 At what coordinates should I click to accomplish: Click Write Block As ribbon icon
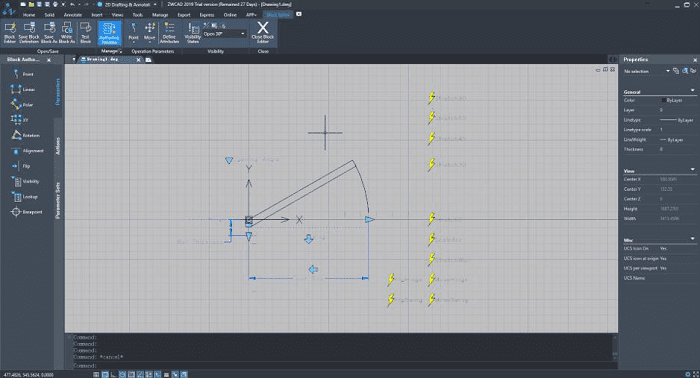pyautogui.click(x=67, y=33)
